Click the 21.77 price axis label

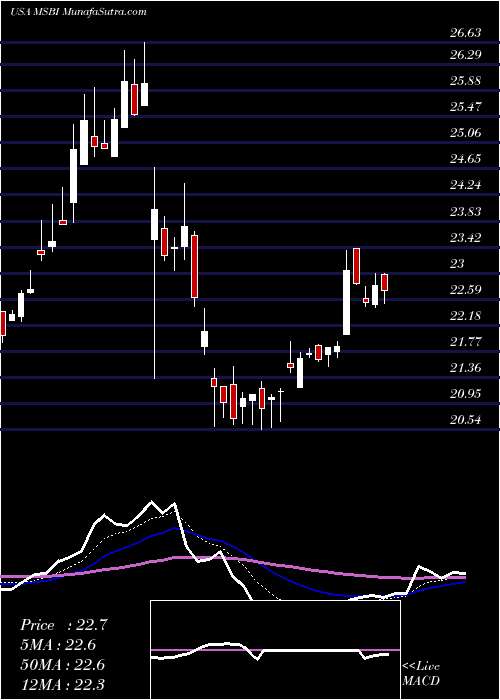[x=466, y=342]
